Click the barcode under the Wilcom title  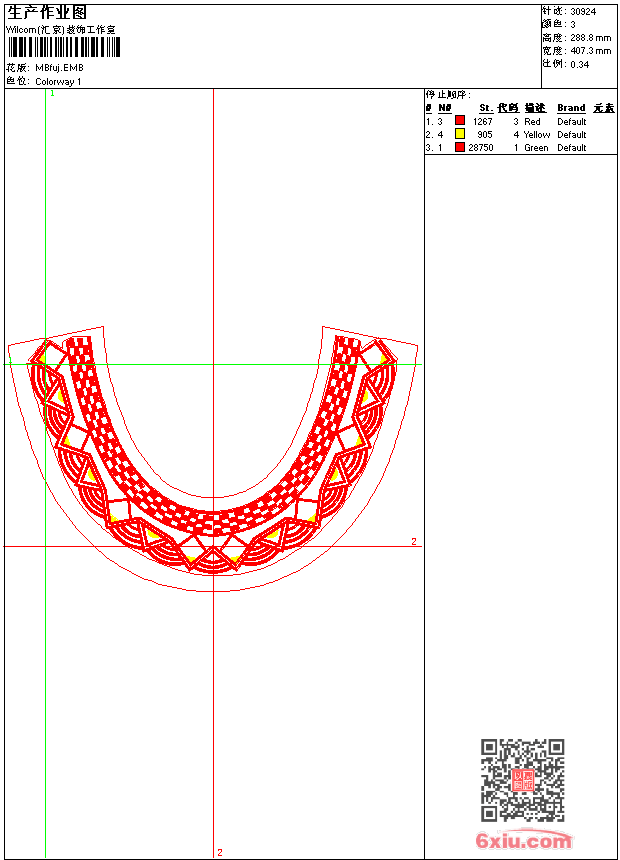click(x=64, y=47)
